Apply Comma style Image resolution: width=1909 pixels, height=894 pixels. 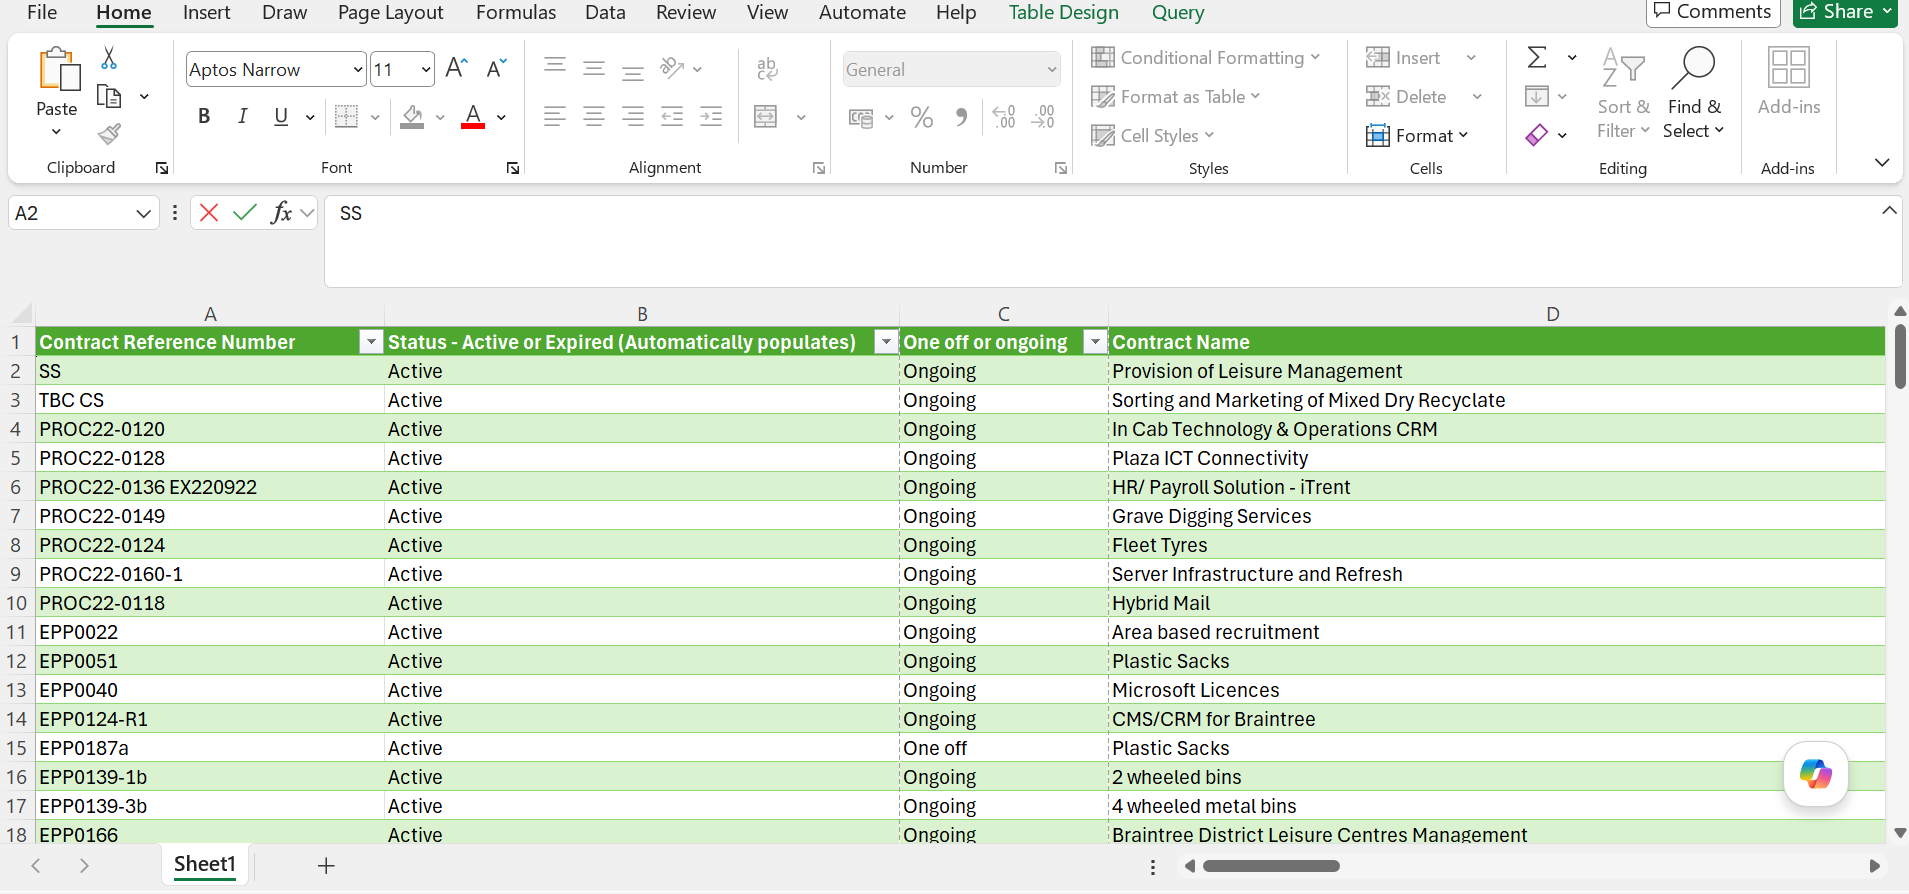[961, 117]
